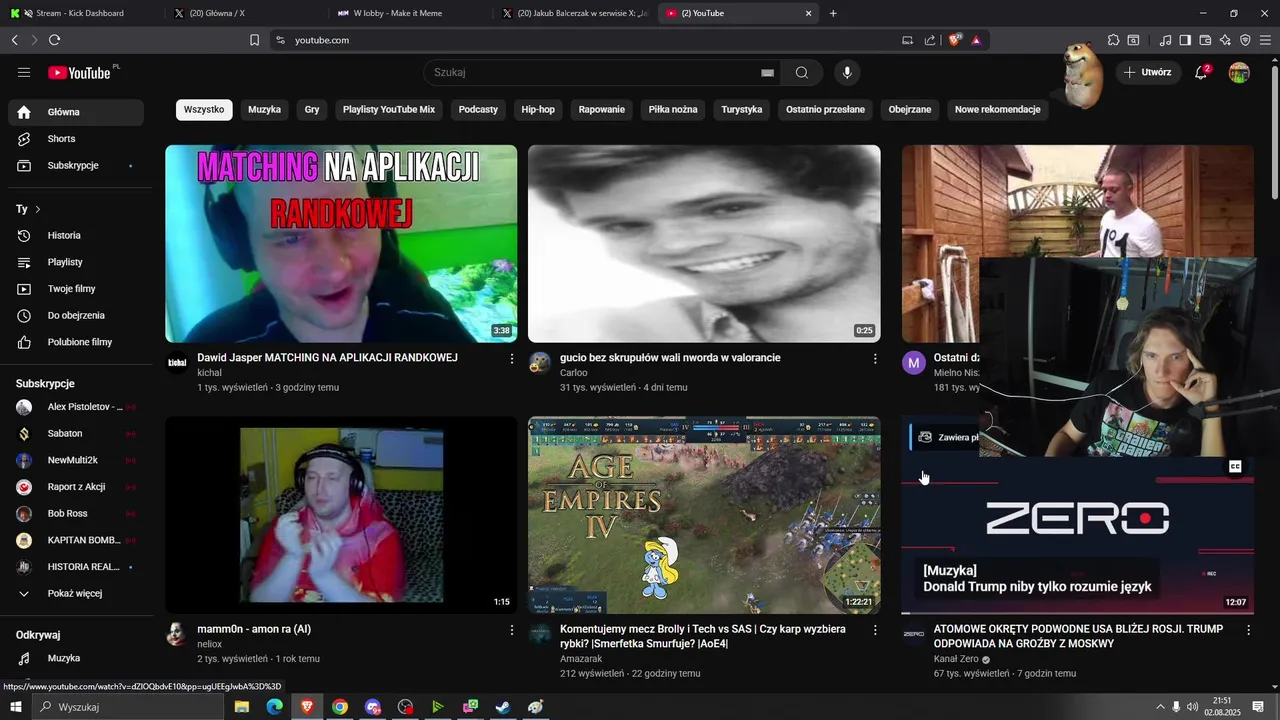Open the Brave playlist music note icon
The image size is (1280, 720).
1165,40
